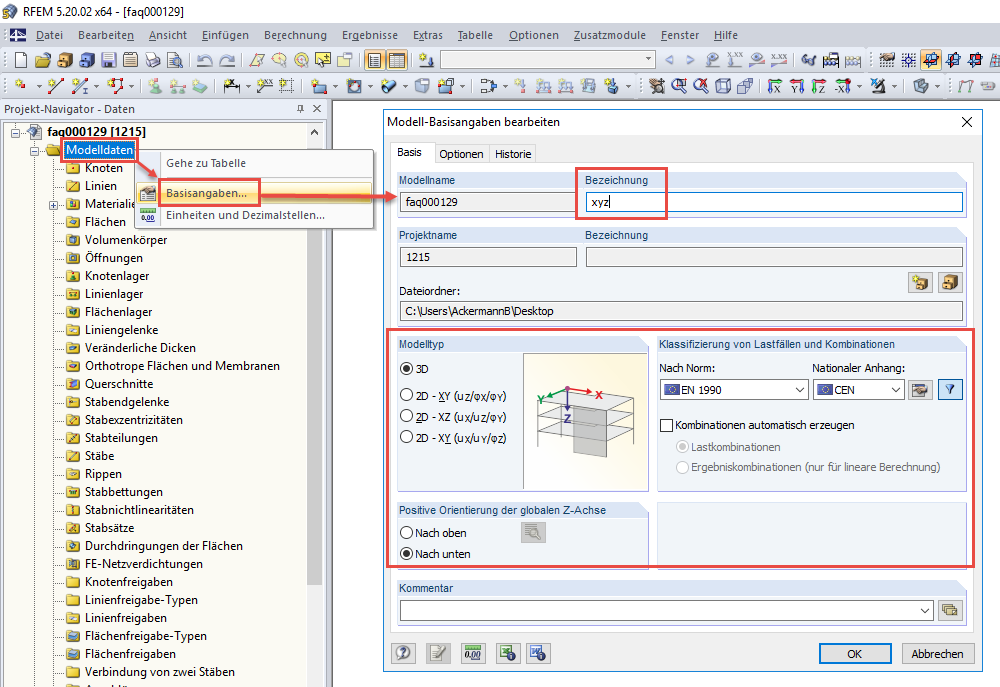1000x687 pixels.
Task: Expand the Materialien tree node
Action: coord(54,205)
